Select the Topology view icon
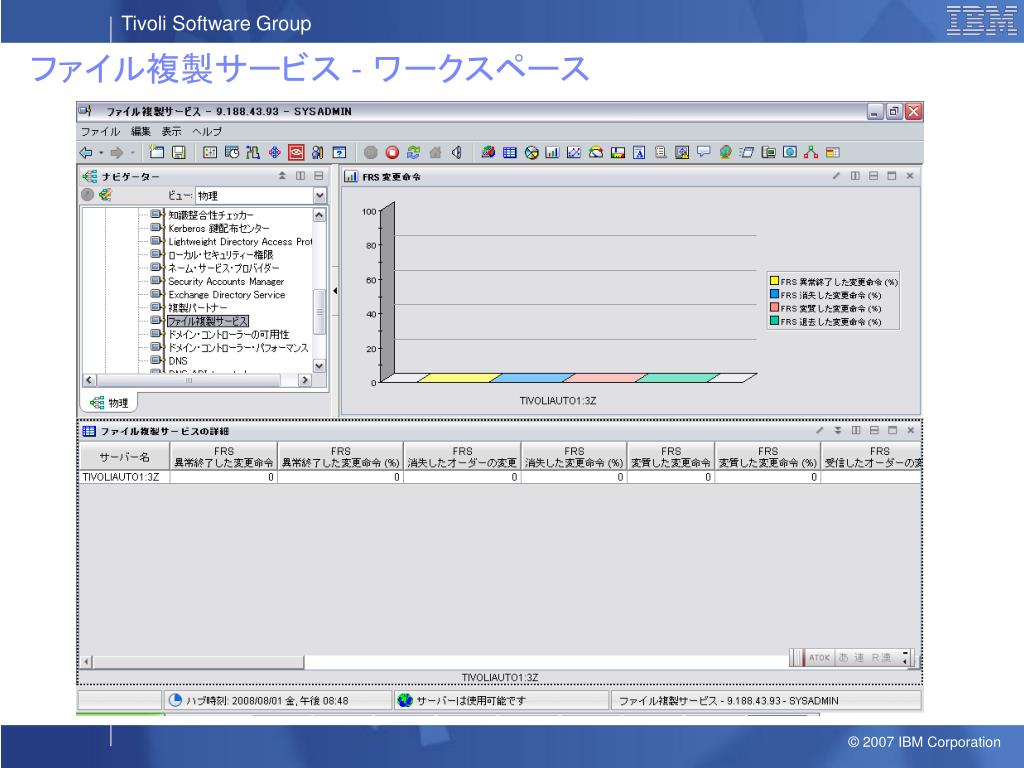 pos(810,152)
